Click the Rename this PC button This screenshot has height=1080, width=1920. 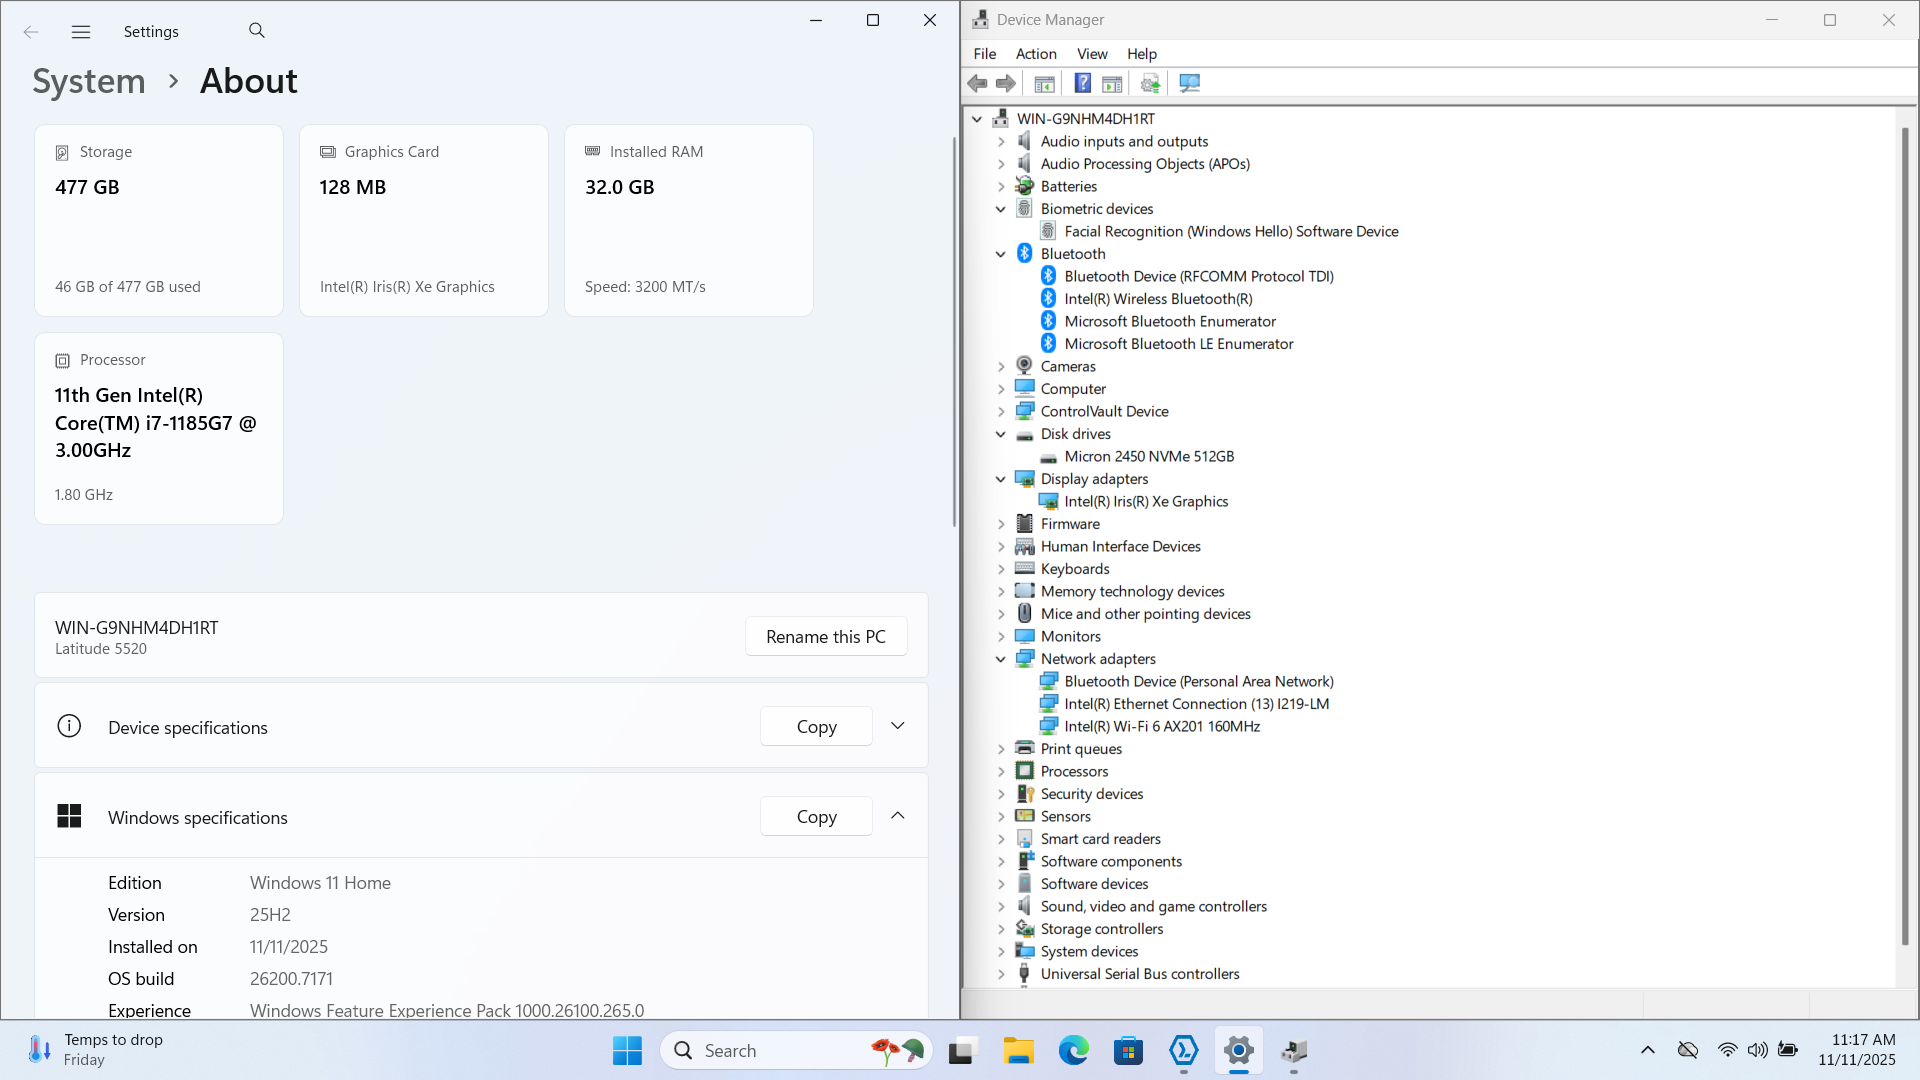[825, 637]
